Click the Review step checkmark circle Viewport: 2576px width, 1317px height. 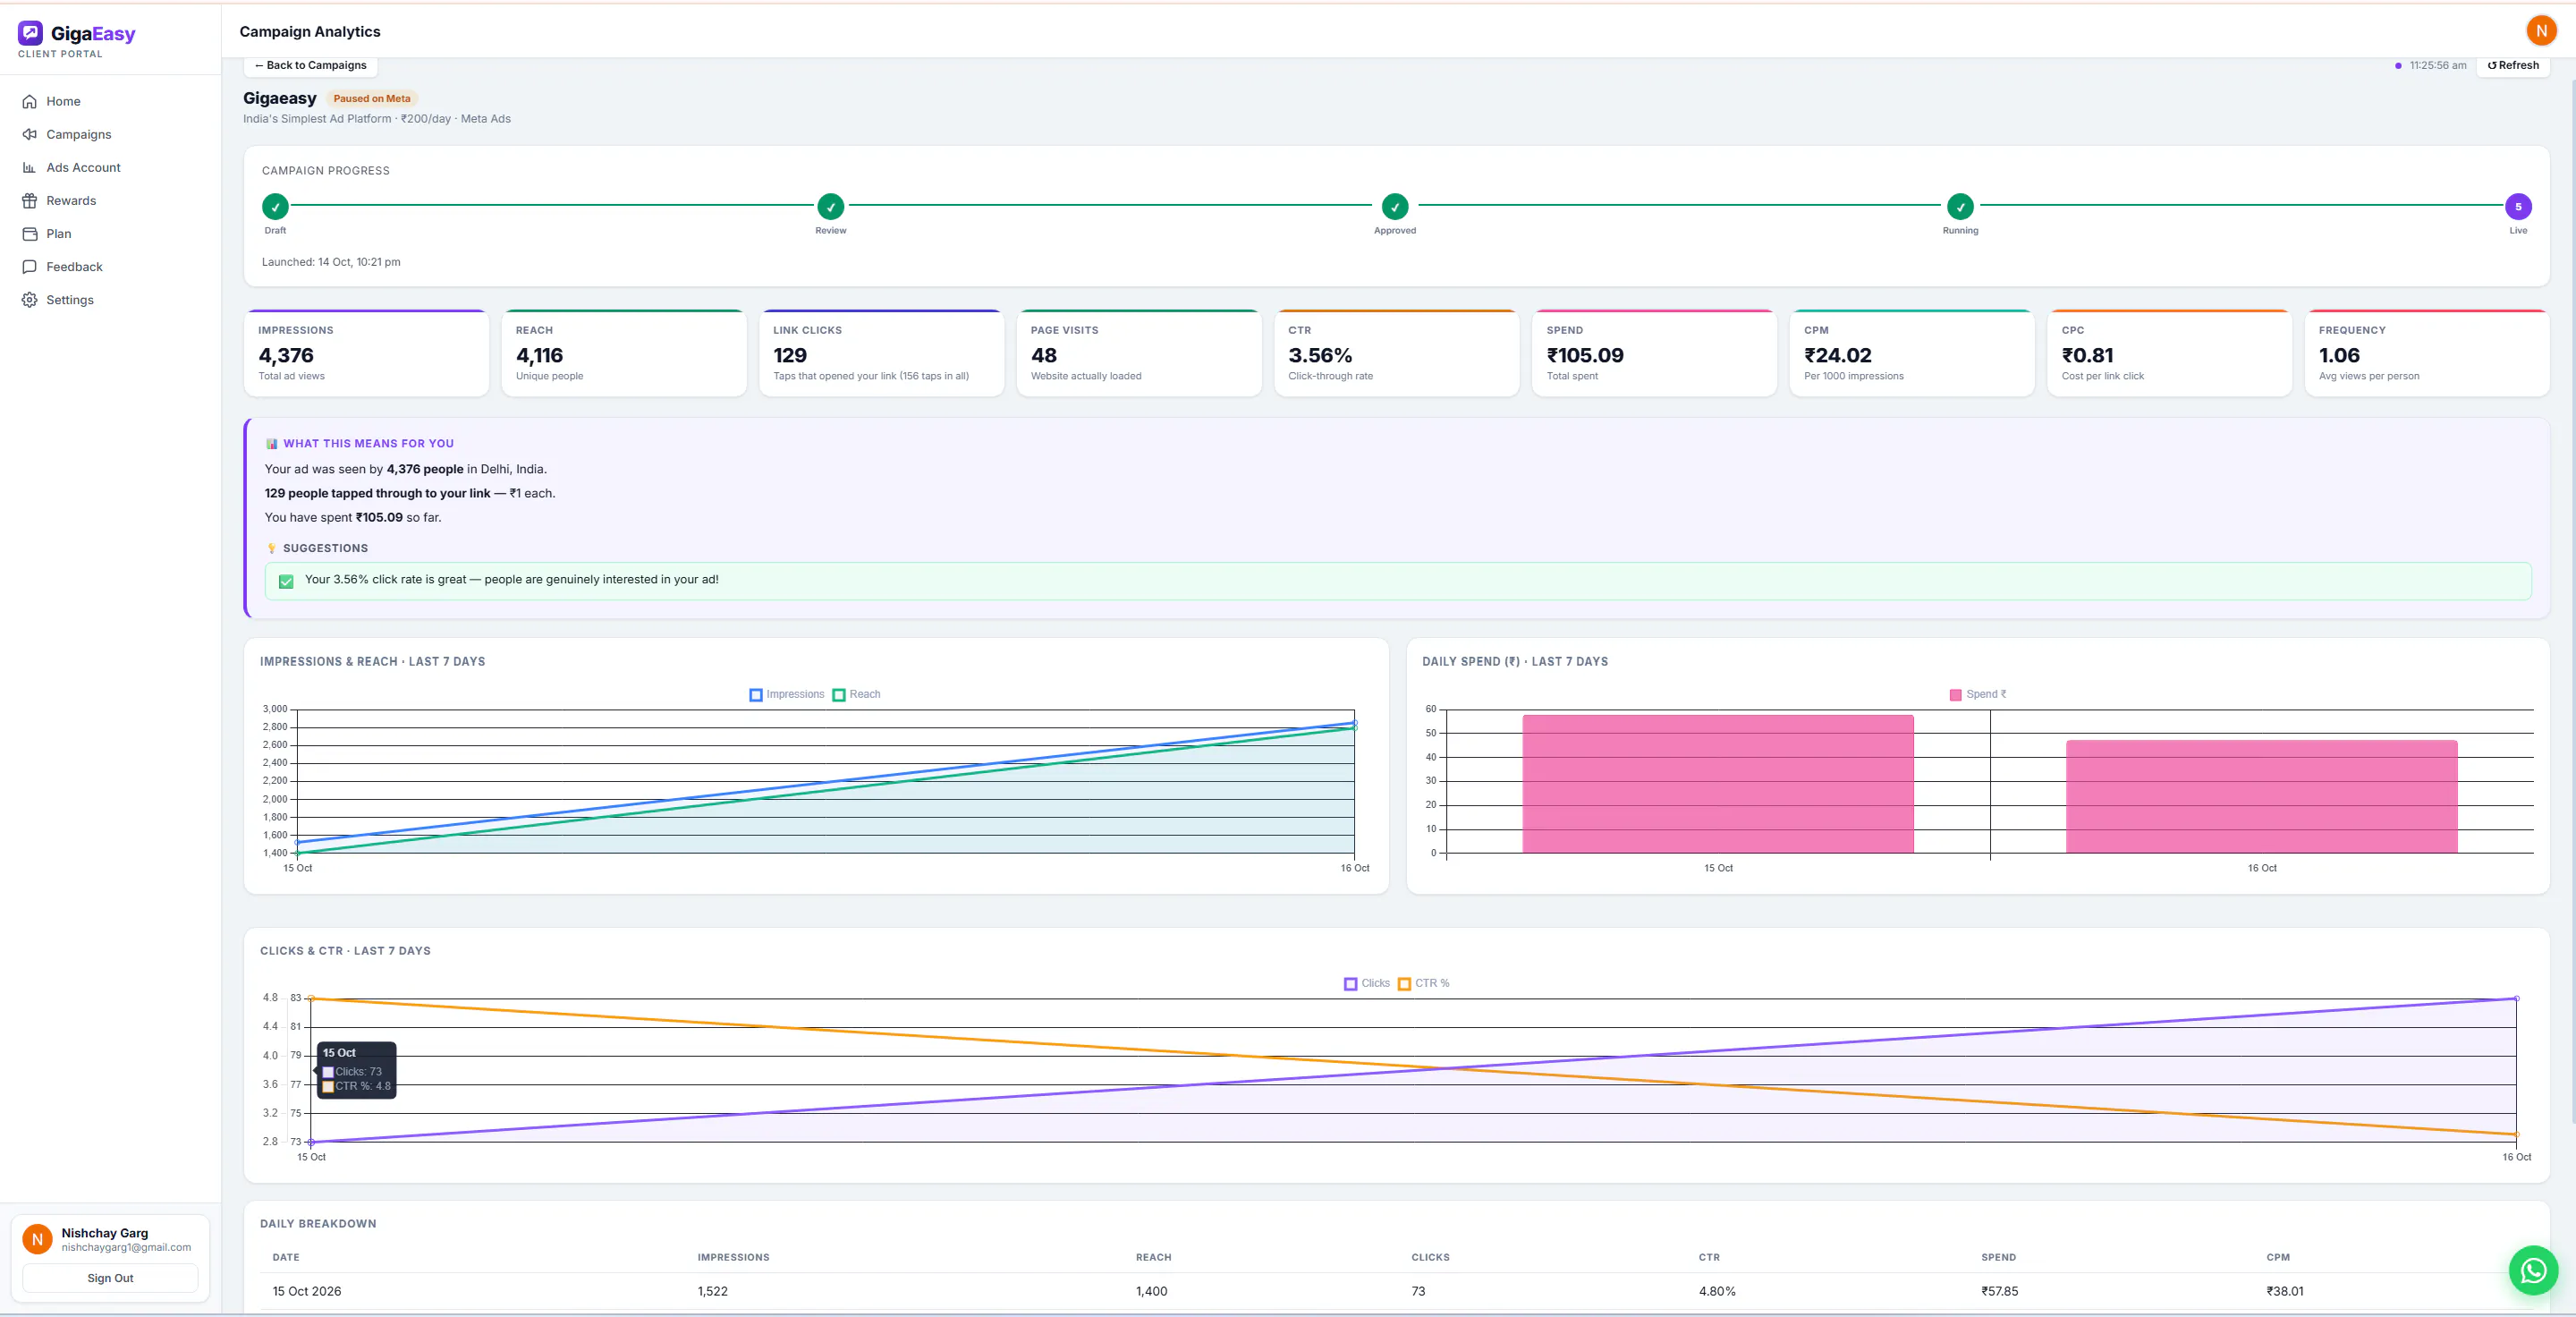click(830, 207)
